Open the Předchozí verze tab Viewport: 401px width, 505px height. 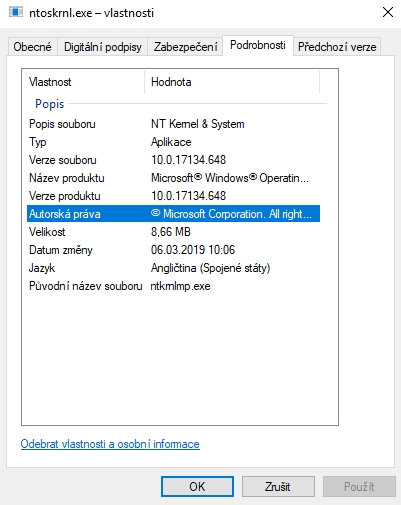click(x=337, y=47)
